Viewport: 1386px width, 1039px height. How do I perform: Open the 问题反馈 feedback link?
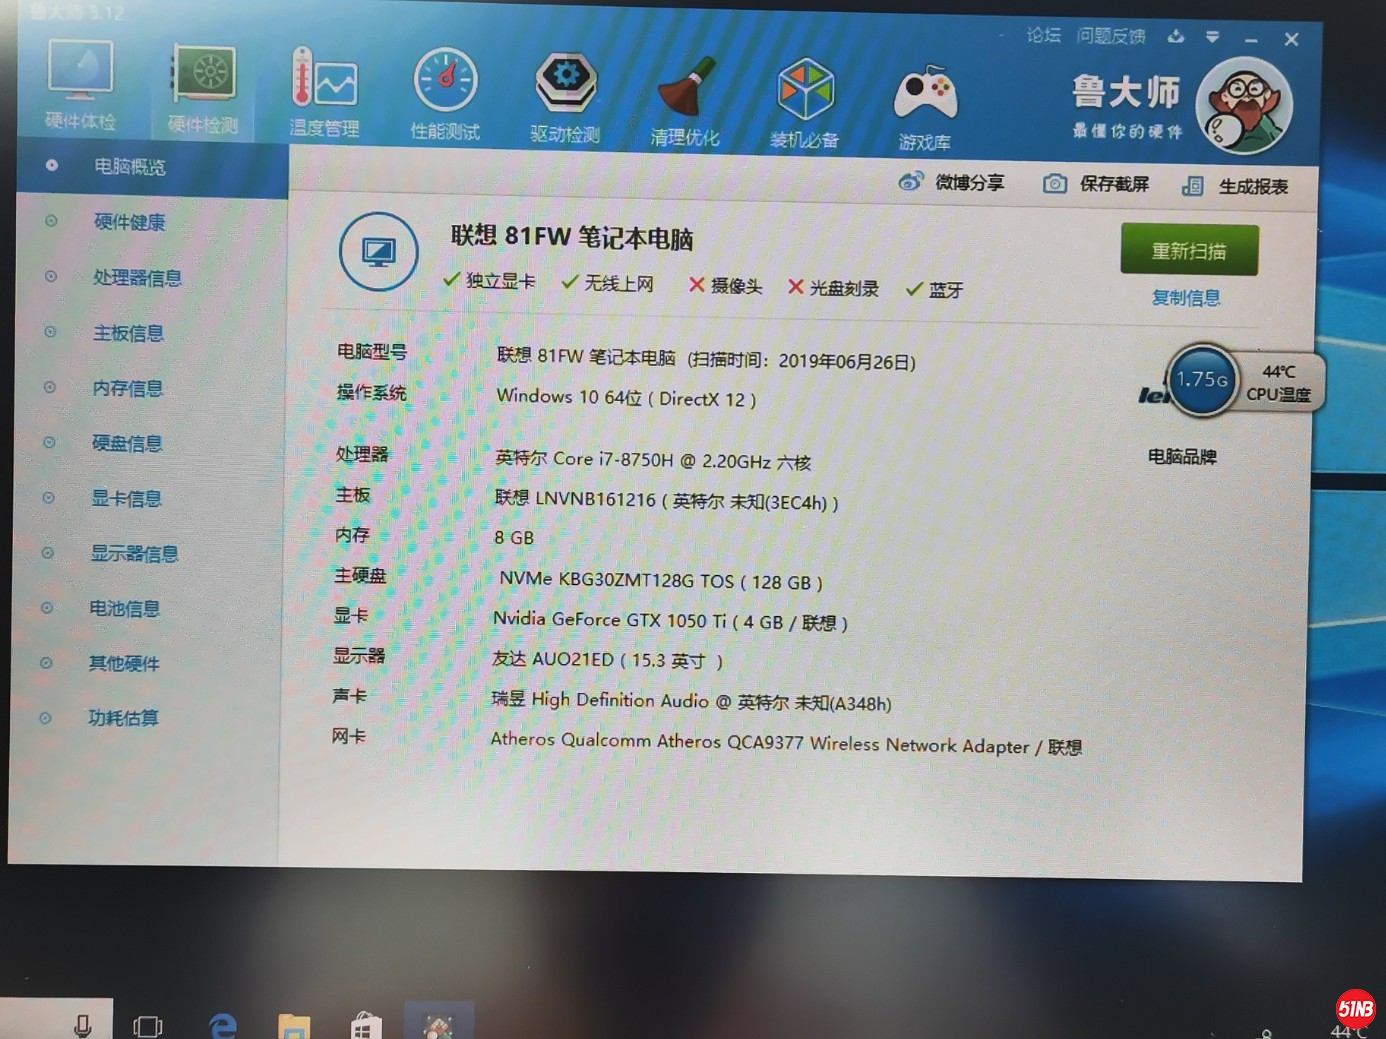click(1111, 36)
